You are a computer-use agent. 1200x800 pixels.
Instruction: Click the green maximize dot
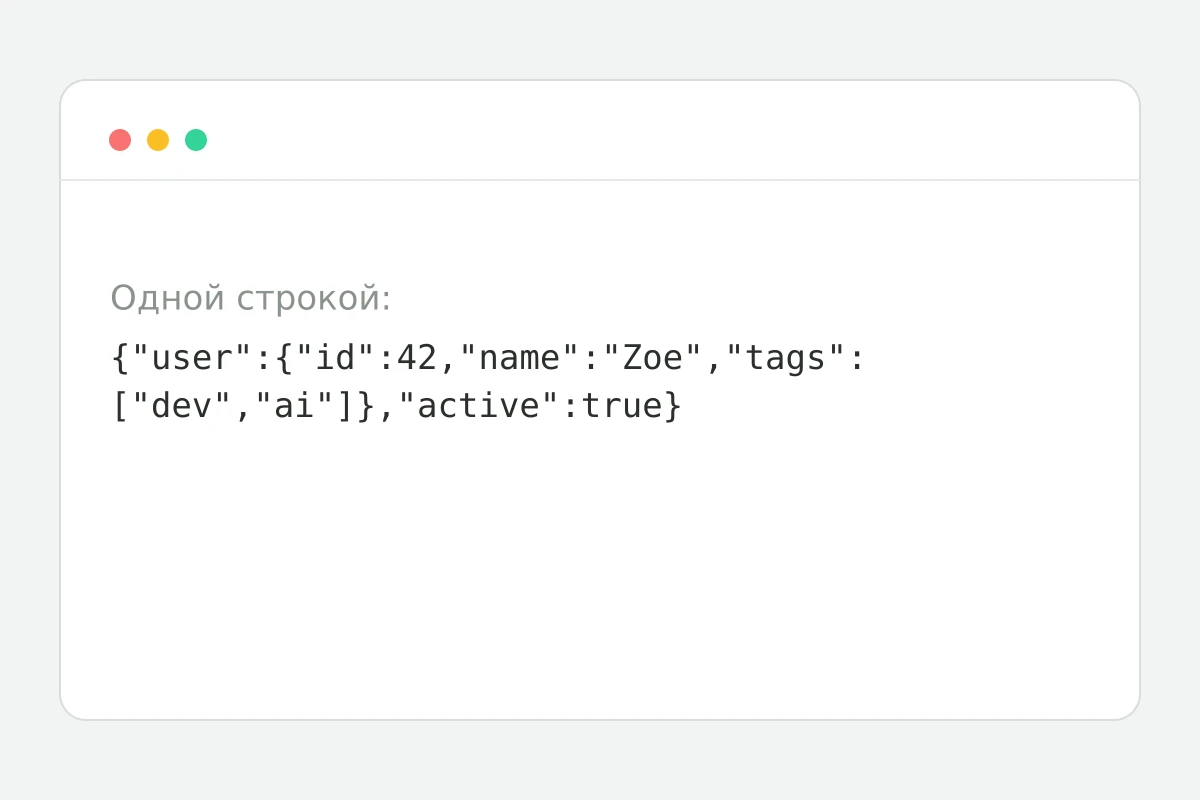coord(196,140)
